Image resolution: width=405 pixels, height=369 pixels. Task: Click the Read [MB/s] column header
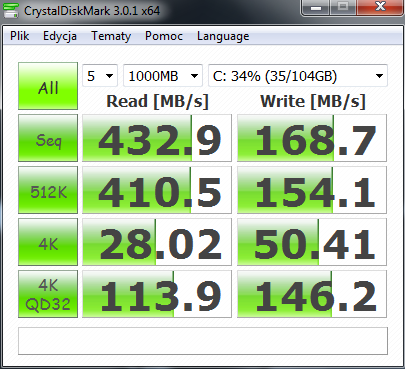pyautogui.click(x=157, y=101)
